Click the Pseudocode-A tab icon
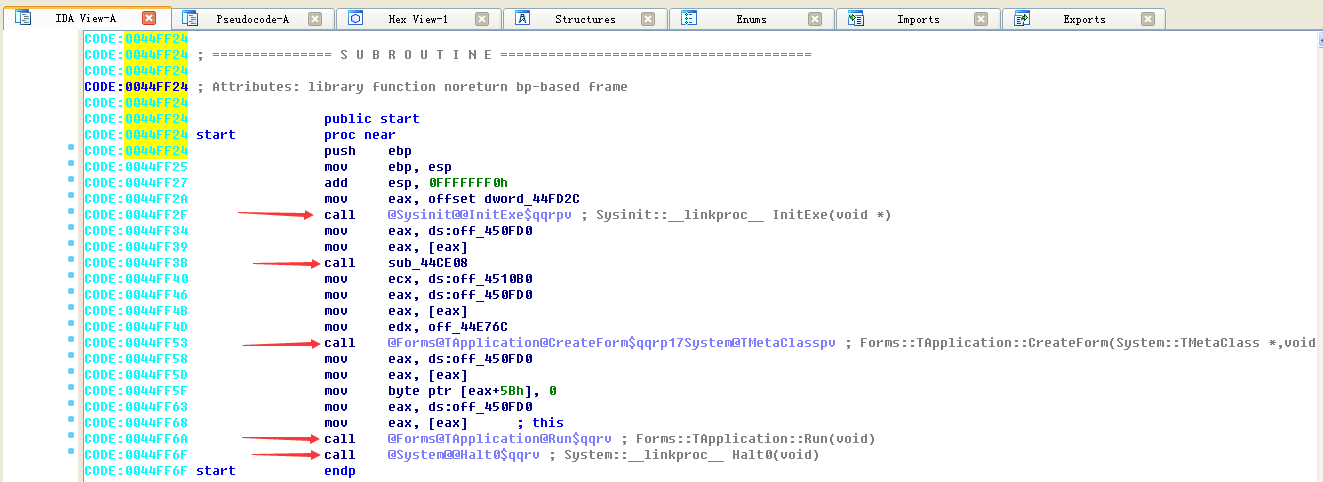1323x482 pixels. tap(190, 18)
